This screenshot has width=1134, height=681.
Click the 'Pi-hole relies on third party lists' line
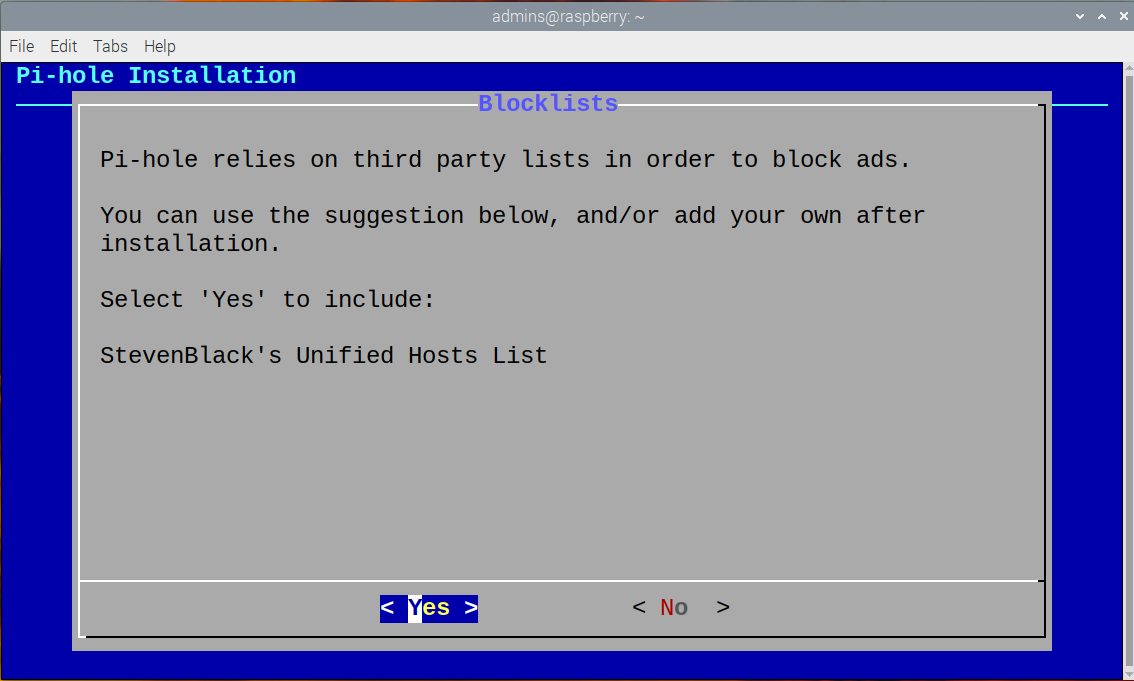click(506, 160)
